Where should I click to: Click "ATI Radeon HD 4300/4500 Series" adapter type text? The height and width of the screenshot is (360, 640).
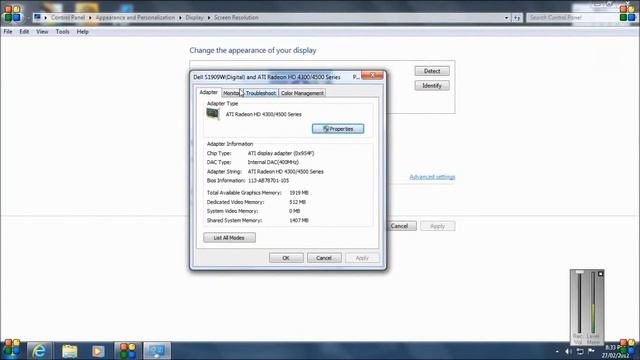click(264, 114)
